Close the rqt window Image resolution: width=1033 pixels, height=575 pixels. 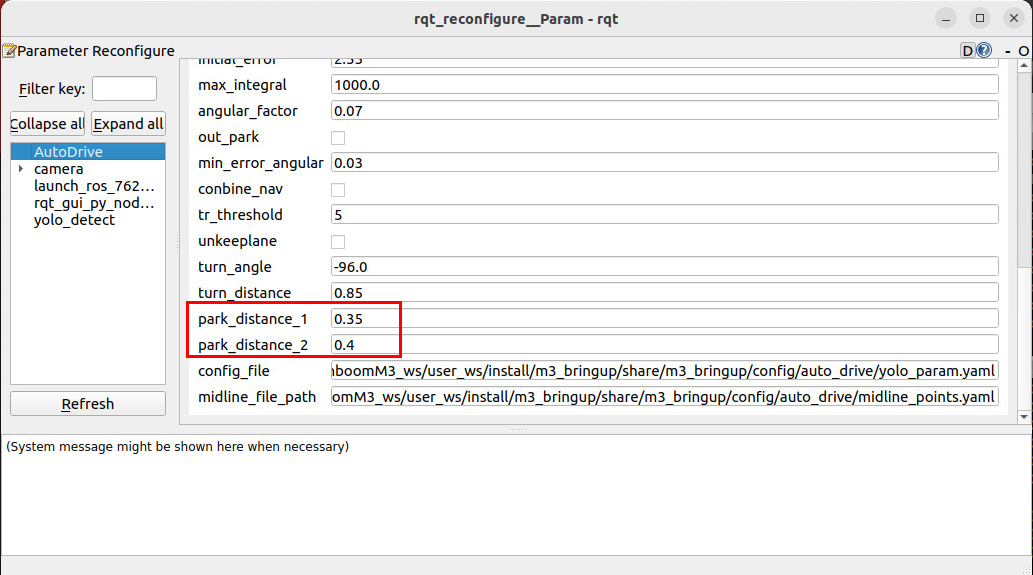tap(1014, 18)
